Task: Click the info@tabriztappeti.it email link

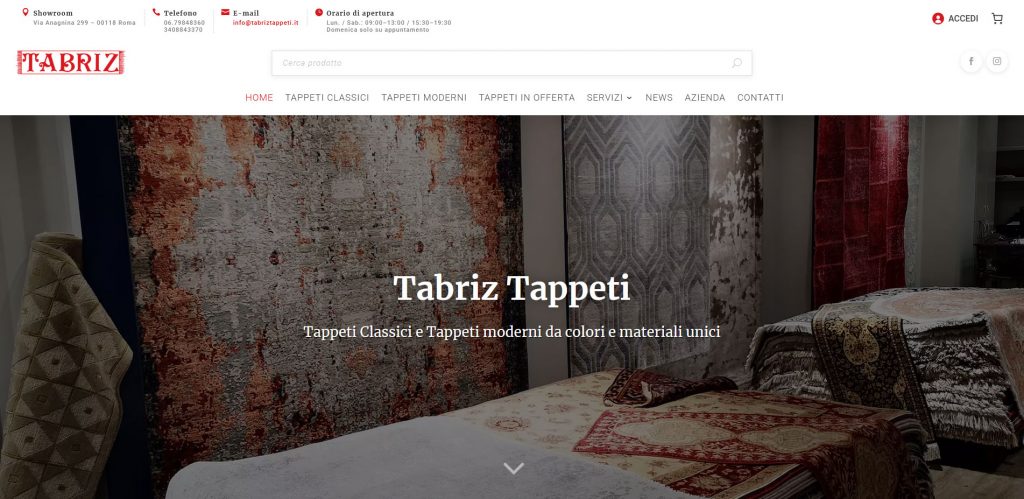Action: pyautogui.click(x=265, y=22)
